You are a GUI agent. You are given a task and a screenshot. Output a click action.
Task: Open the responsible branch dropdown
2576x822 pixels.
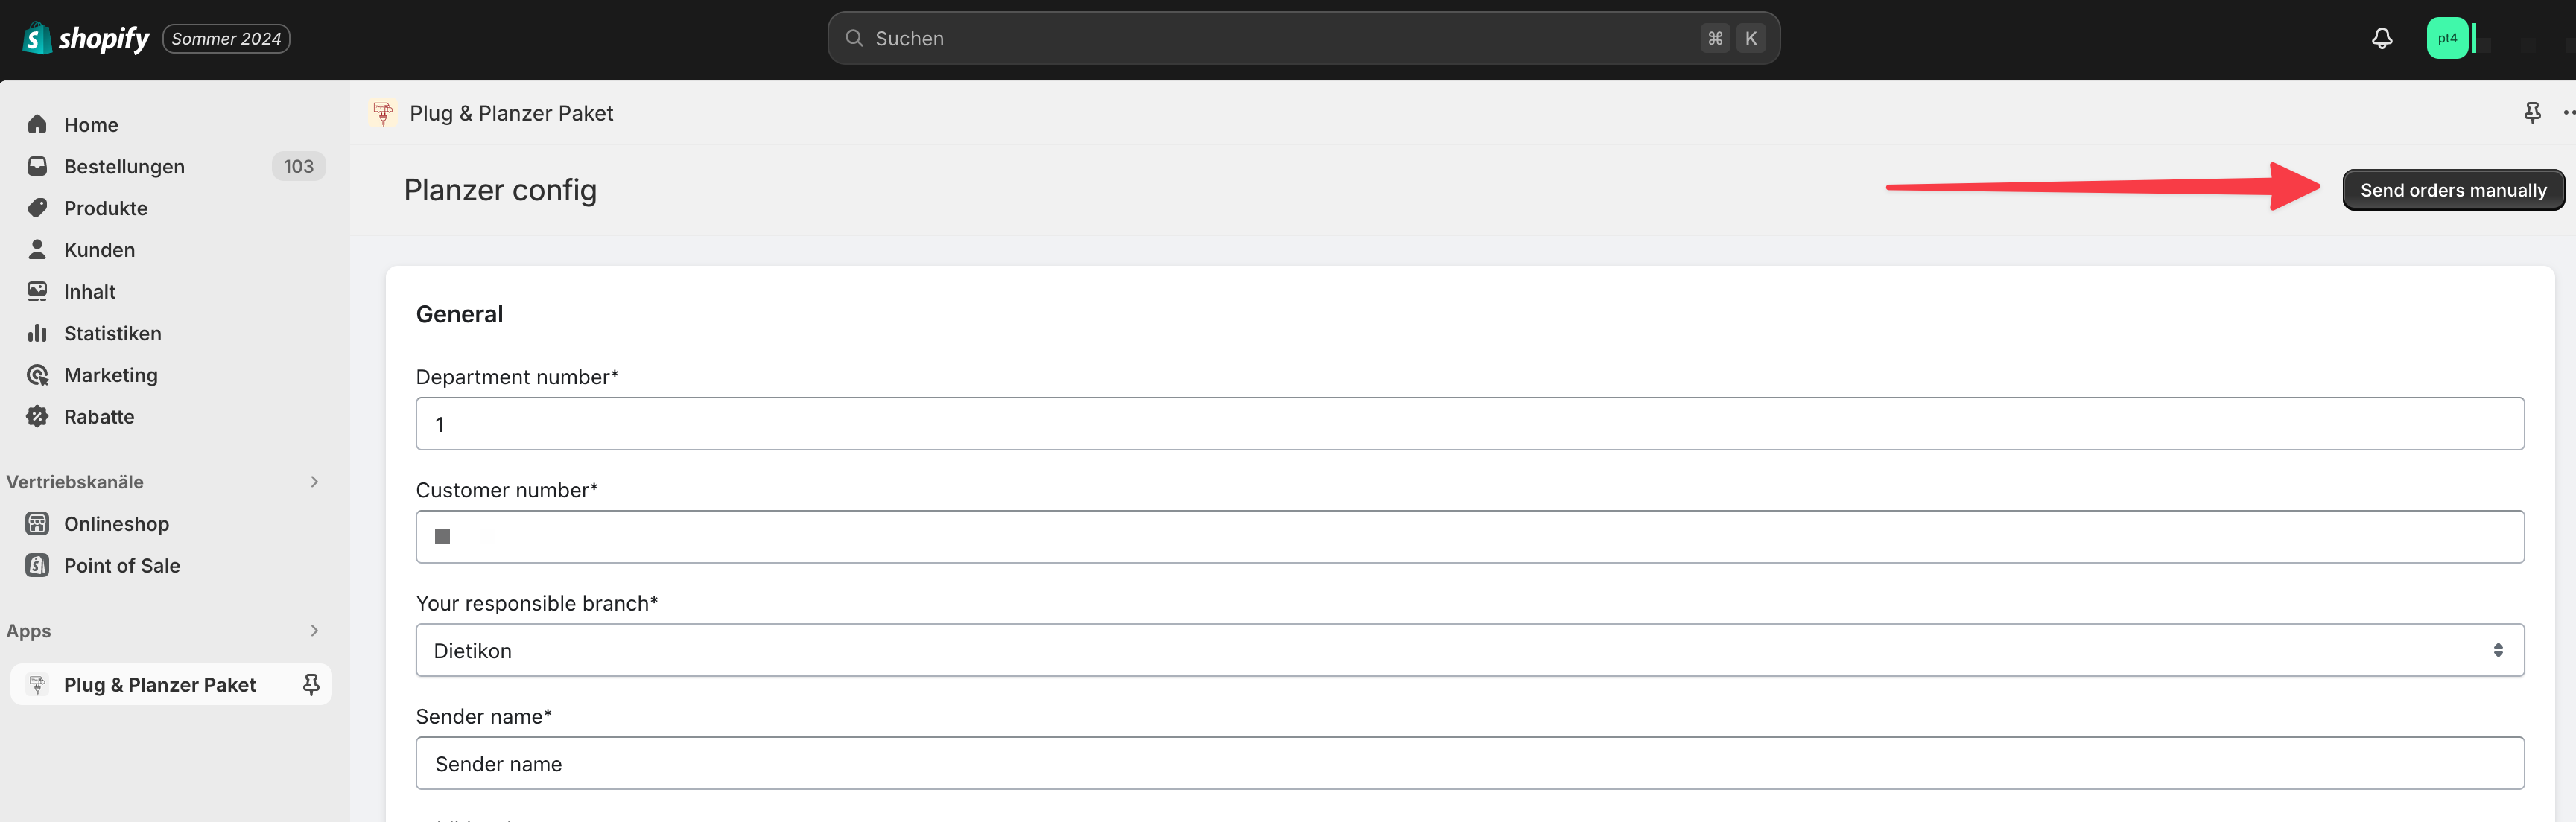[1469, 651]
